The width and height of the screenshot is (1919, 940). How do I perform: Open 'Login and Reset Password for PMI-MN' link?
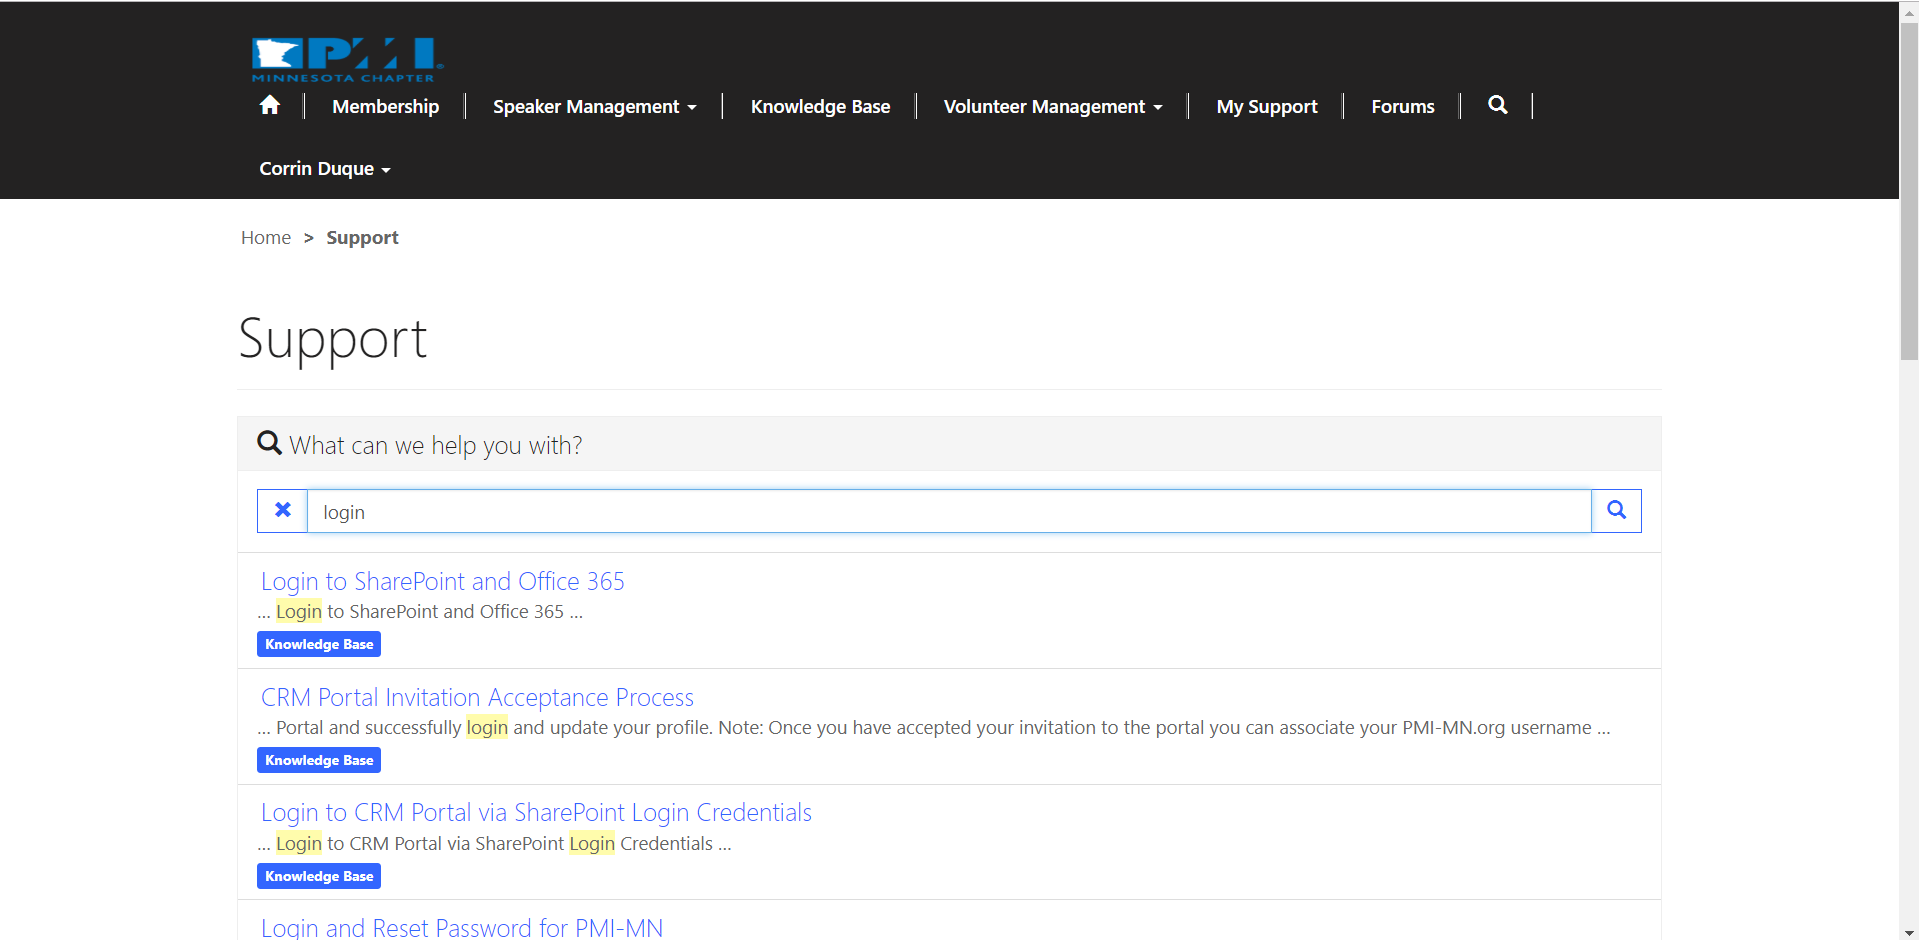[x=461, y=928]
